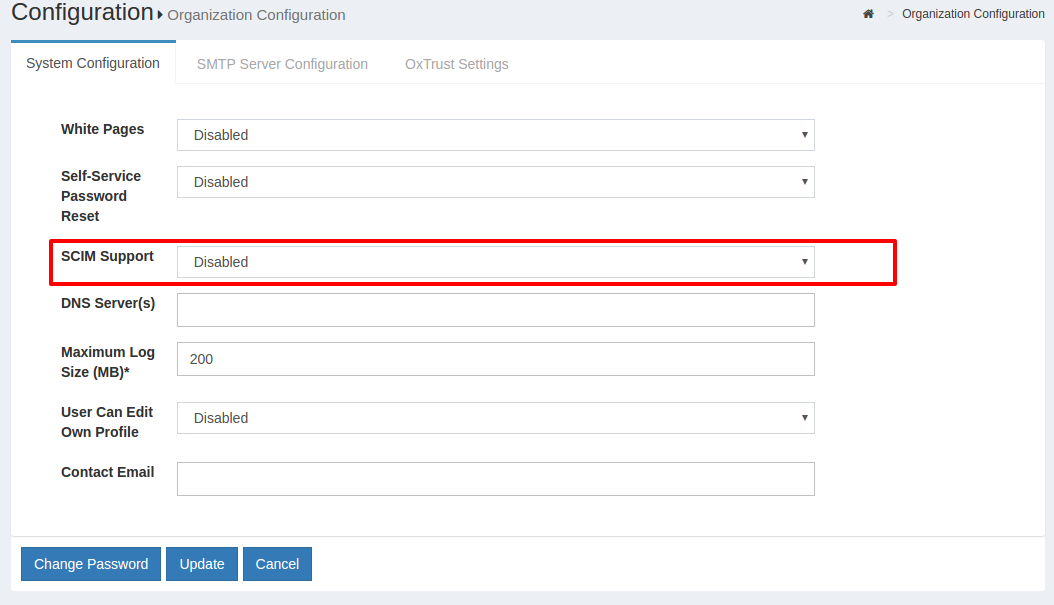Select the Maximum Log Size (MB) label
The width and height of the screenshot is (1054, 605).
108,362
